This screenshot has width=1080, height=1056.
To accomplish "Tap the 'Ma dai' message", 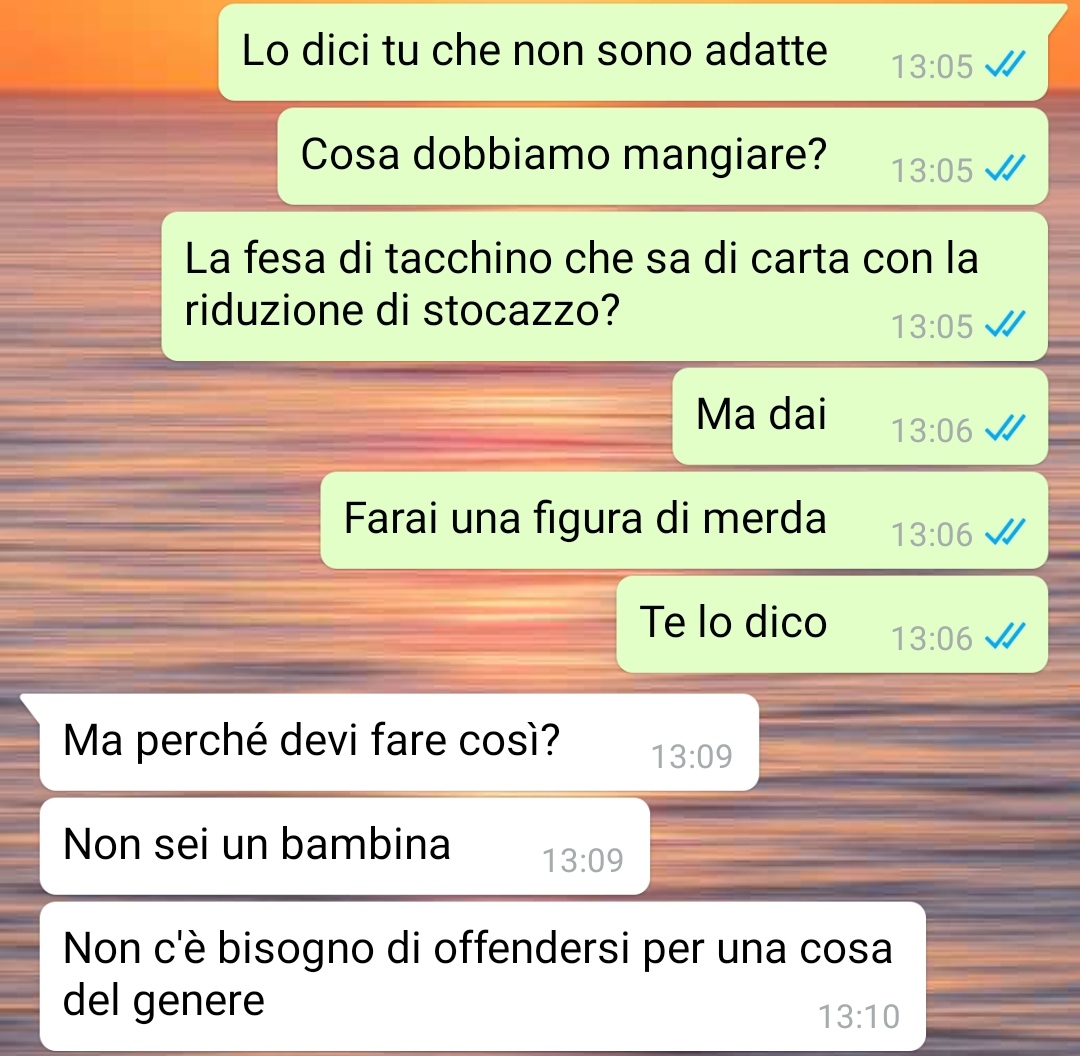I will tap(860, 416).
